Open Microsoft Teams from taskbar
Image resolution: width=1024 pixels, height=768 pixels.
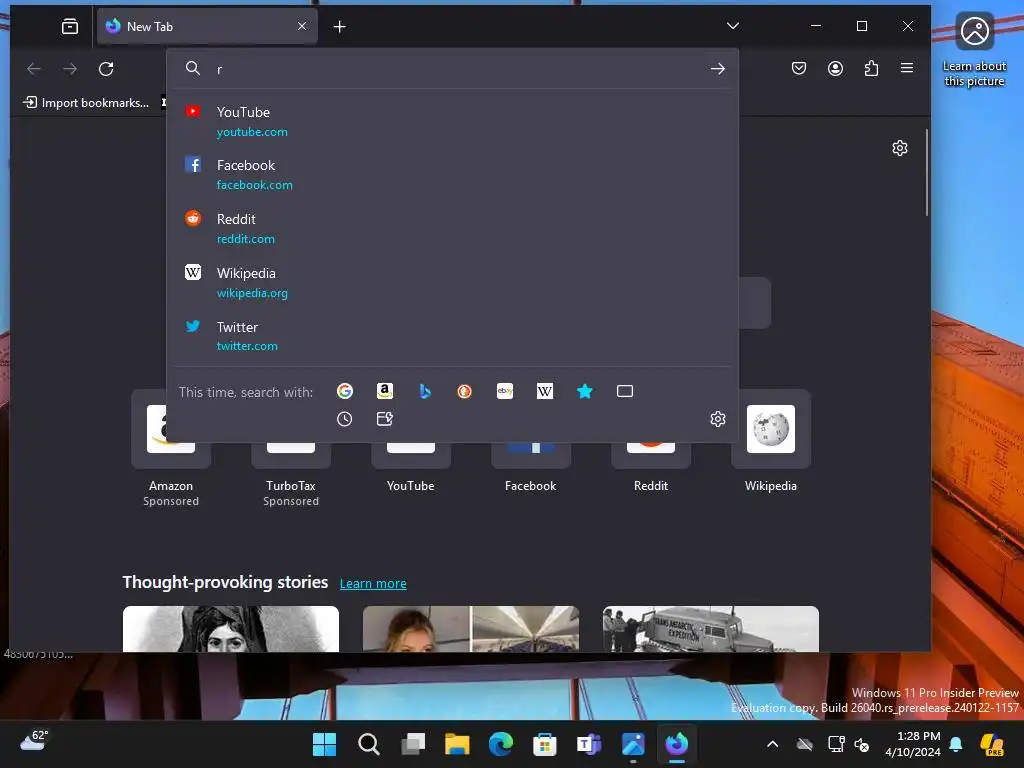[589, 744]
